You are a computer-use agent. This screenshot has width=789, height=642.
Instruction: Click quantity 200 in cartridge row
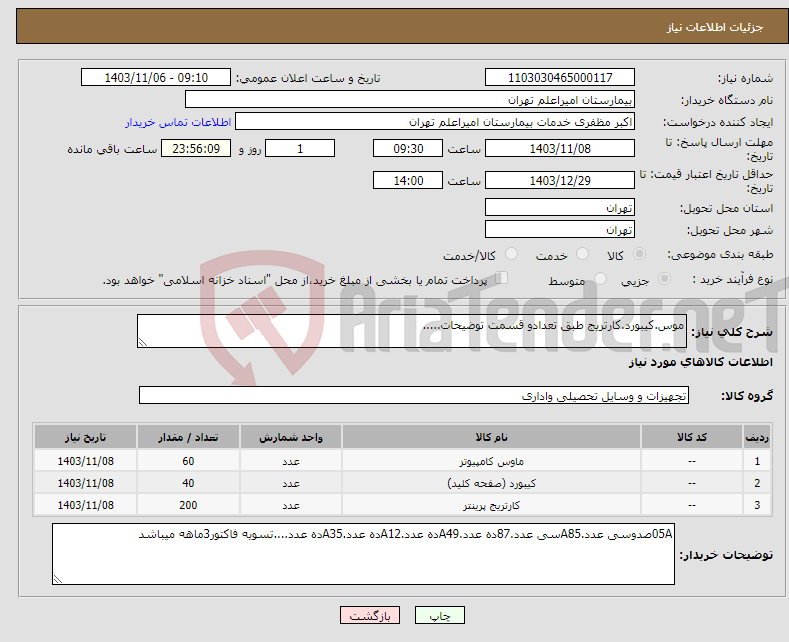(188, 506)
